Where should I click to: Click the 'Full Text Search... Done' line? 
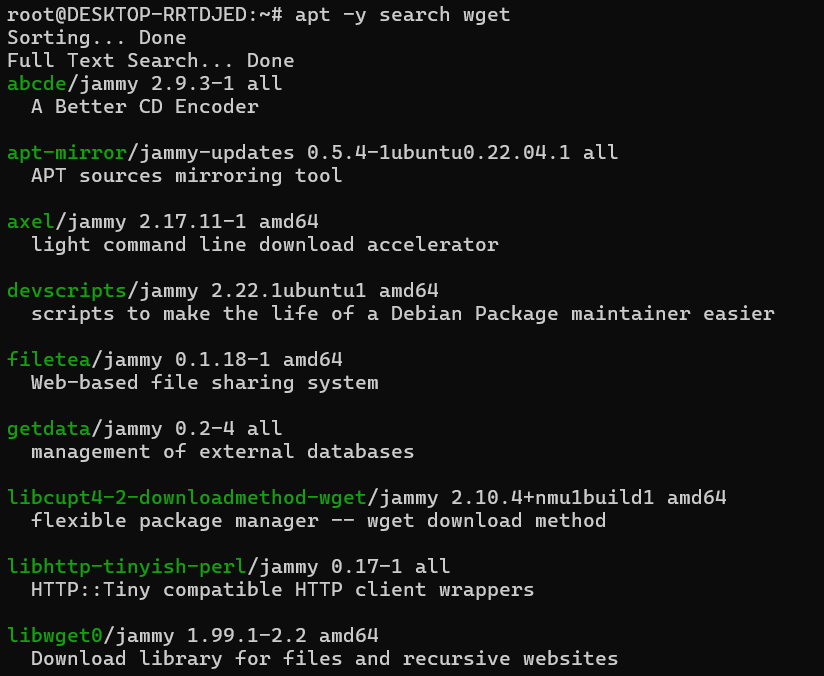tap(151, 61)
